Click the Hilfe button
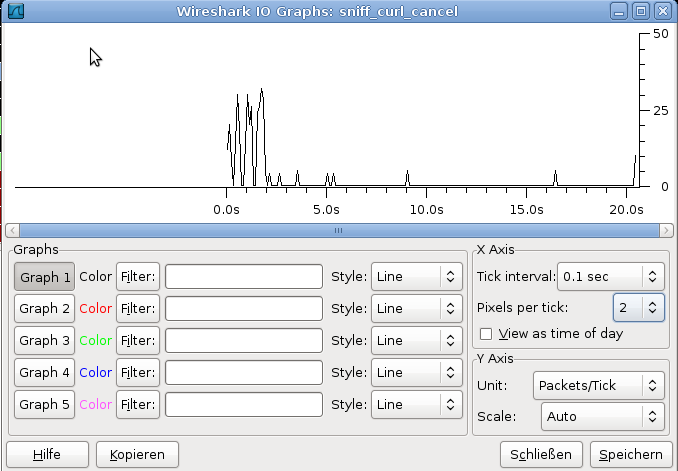678x471 pixels. [x=47, y=455]
